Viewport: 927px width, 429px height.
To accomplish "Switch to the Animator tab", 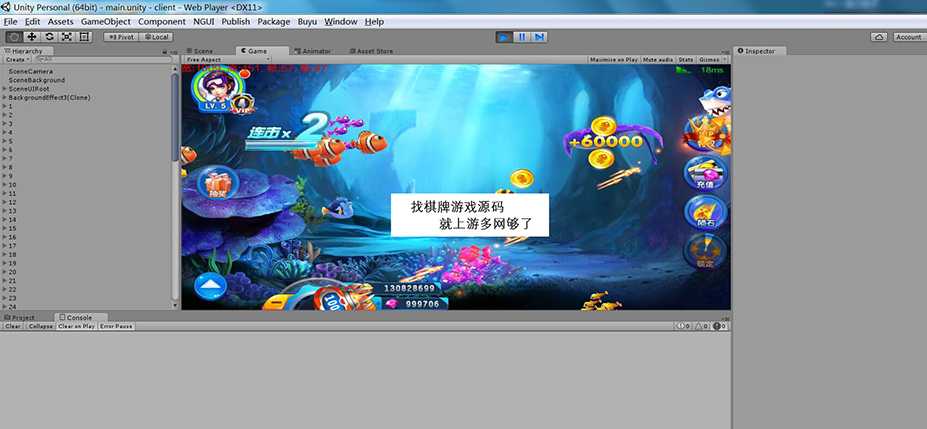I will [x=313, y=51].
